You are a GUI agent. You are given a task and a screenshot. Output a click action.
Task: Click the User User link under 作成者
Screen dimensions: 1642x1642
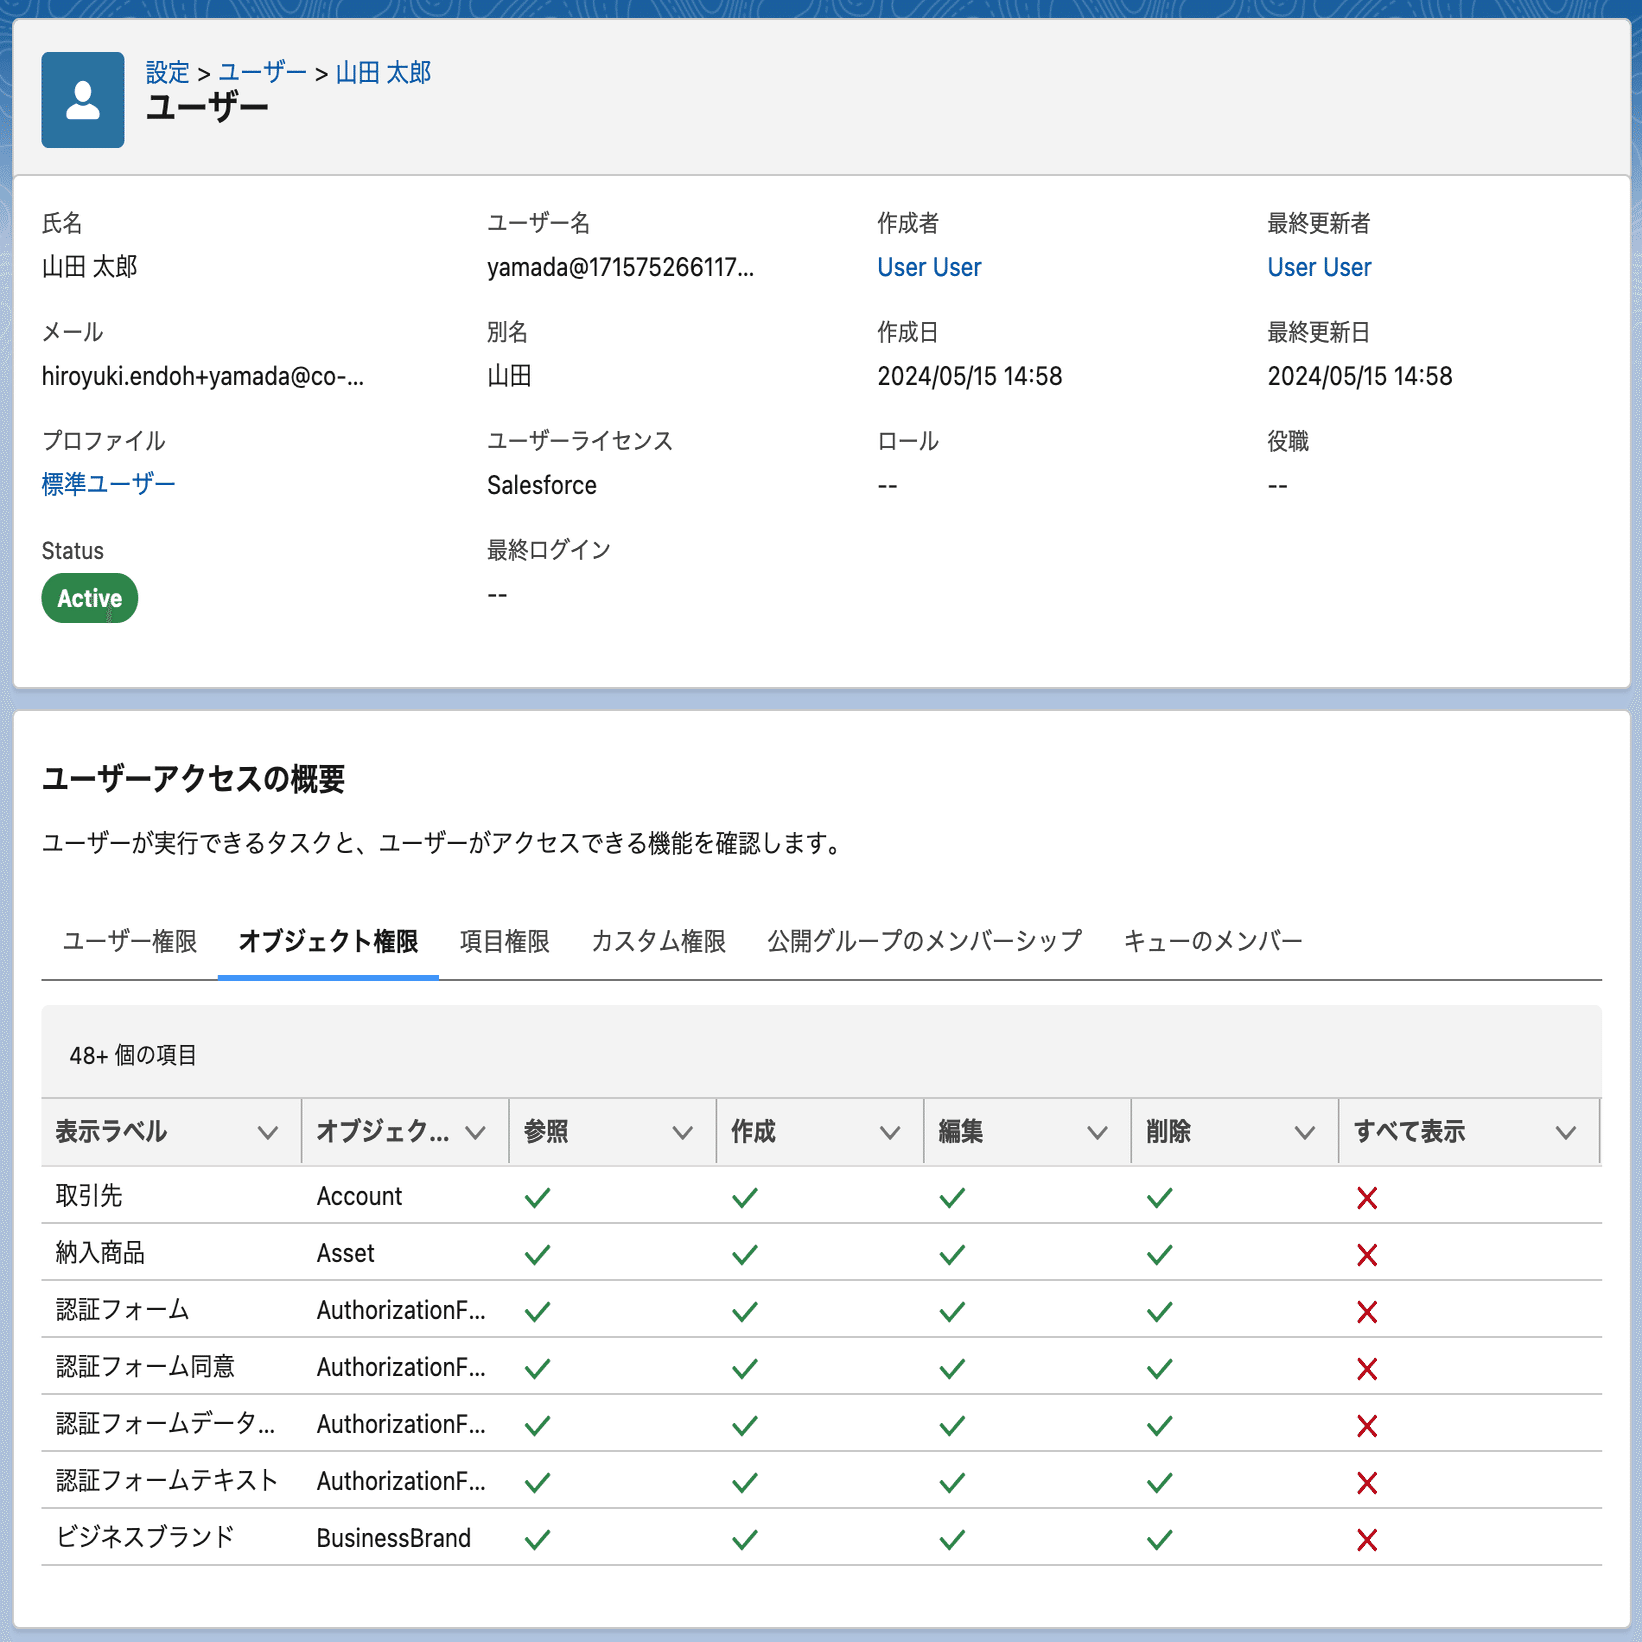tap(928, 266)
